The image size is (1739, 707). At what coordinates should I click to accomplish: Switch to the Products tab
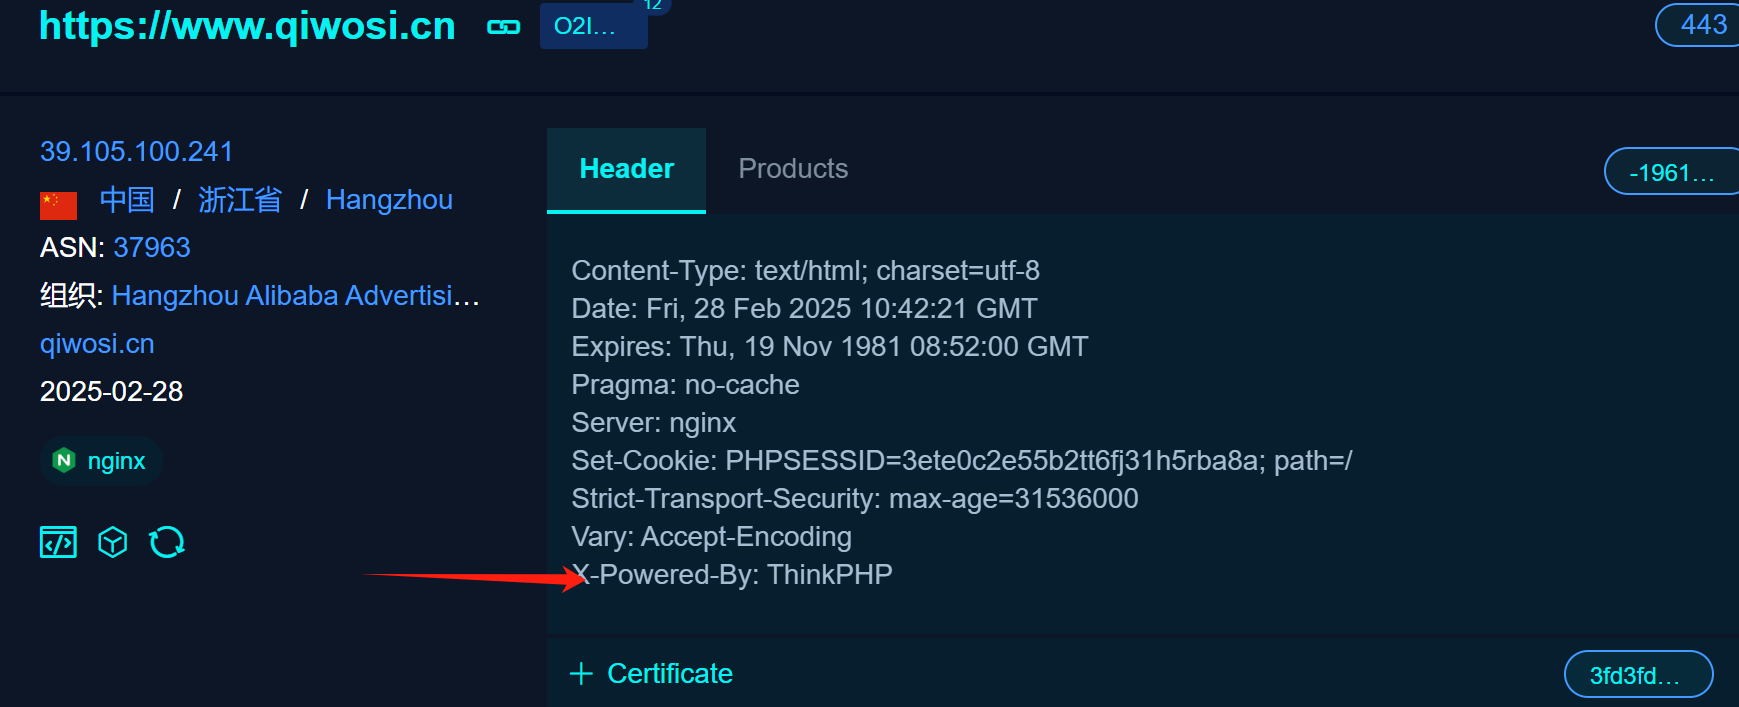pyautogui.click(x=793, y=169)
